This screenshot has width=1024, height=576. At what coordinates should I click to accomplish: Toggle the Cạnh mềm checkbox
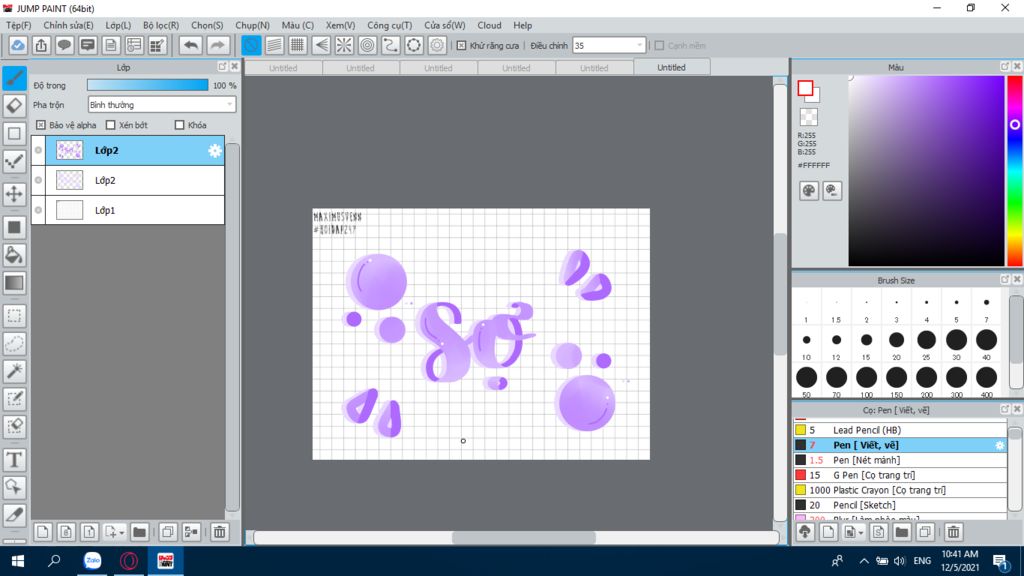pos(660,46)
